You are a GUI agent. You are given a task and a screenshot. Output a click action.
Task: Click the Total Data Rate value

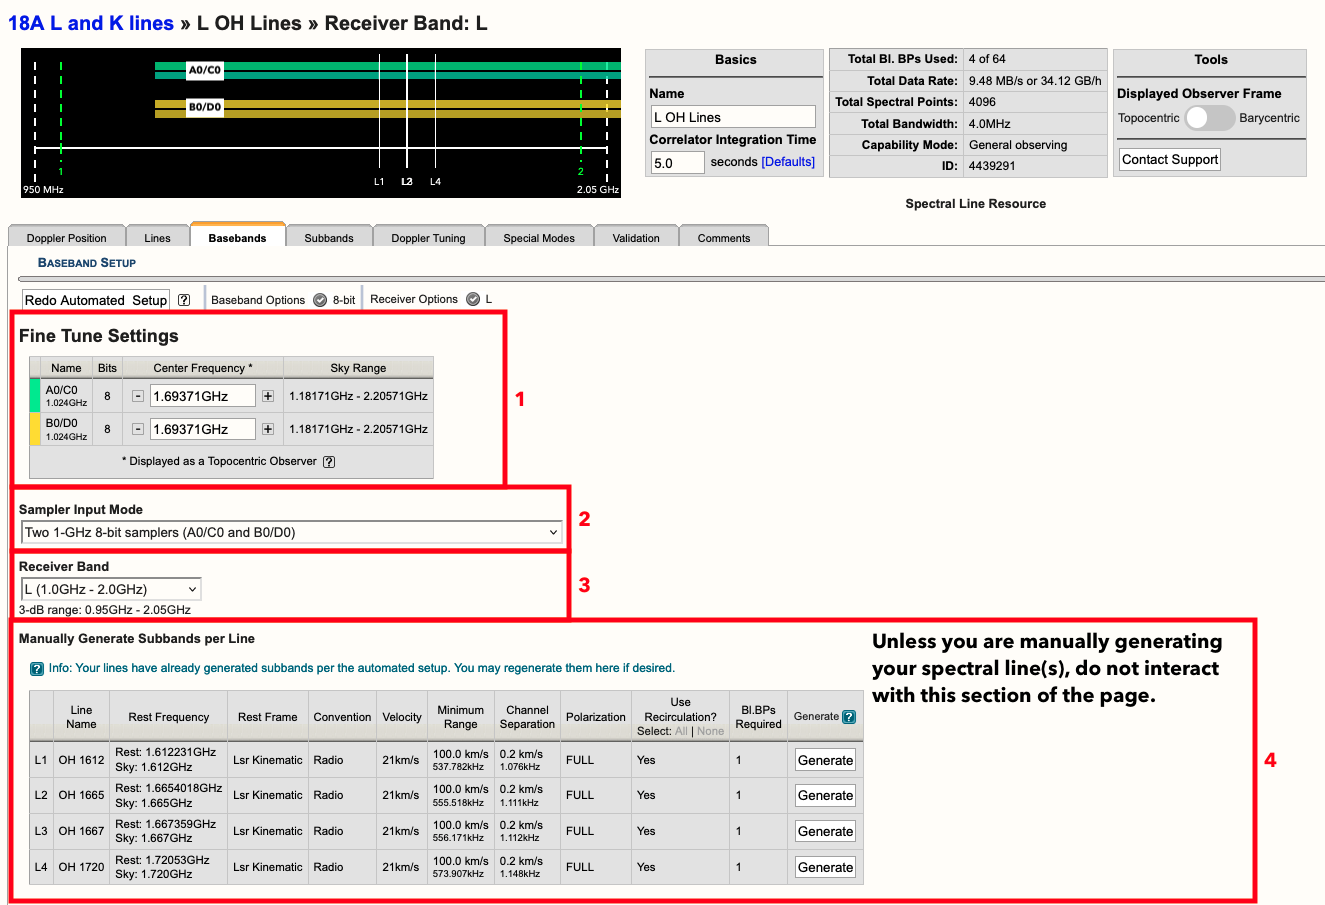(1035, 81)
